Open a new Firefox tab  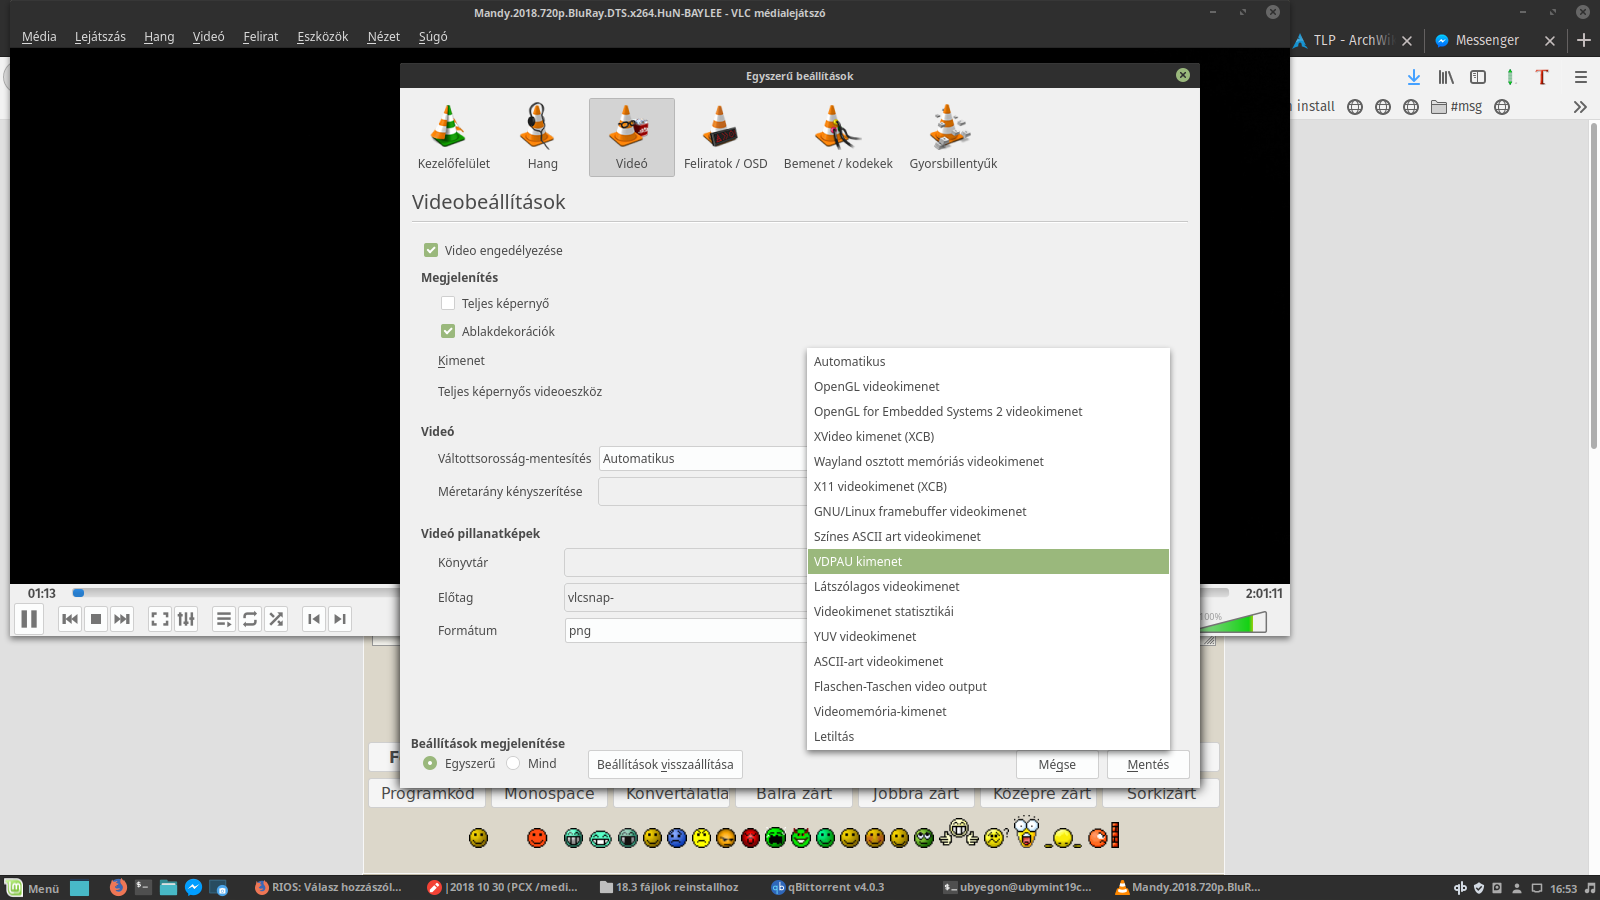coord(1584,40)
